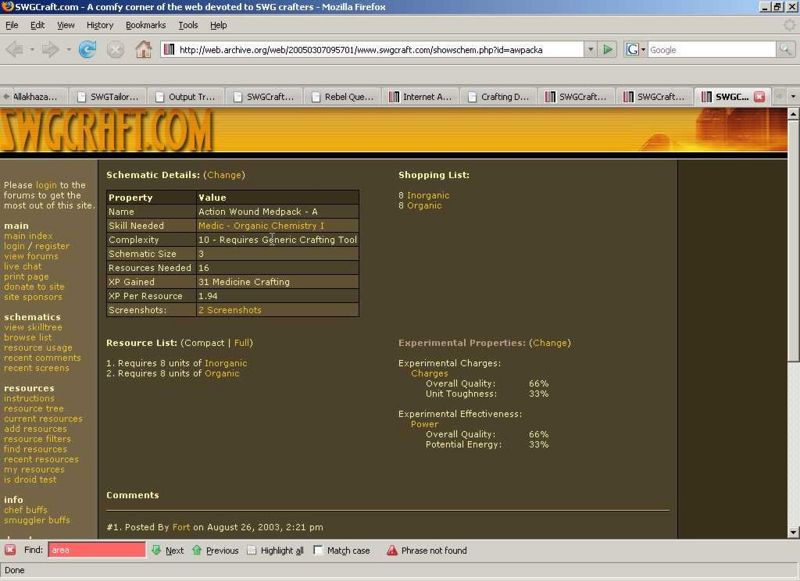Screen dimensions: 800x581
Task: Click the green Go arrow button
Action: (x=608, y=49)
